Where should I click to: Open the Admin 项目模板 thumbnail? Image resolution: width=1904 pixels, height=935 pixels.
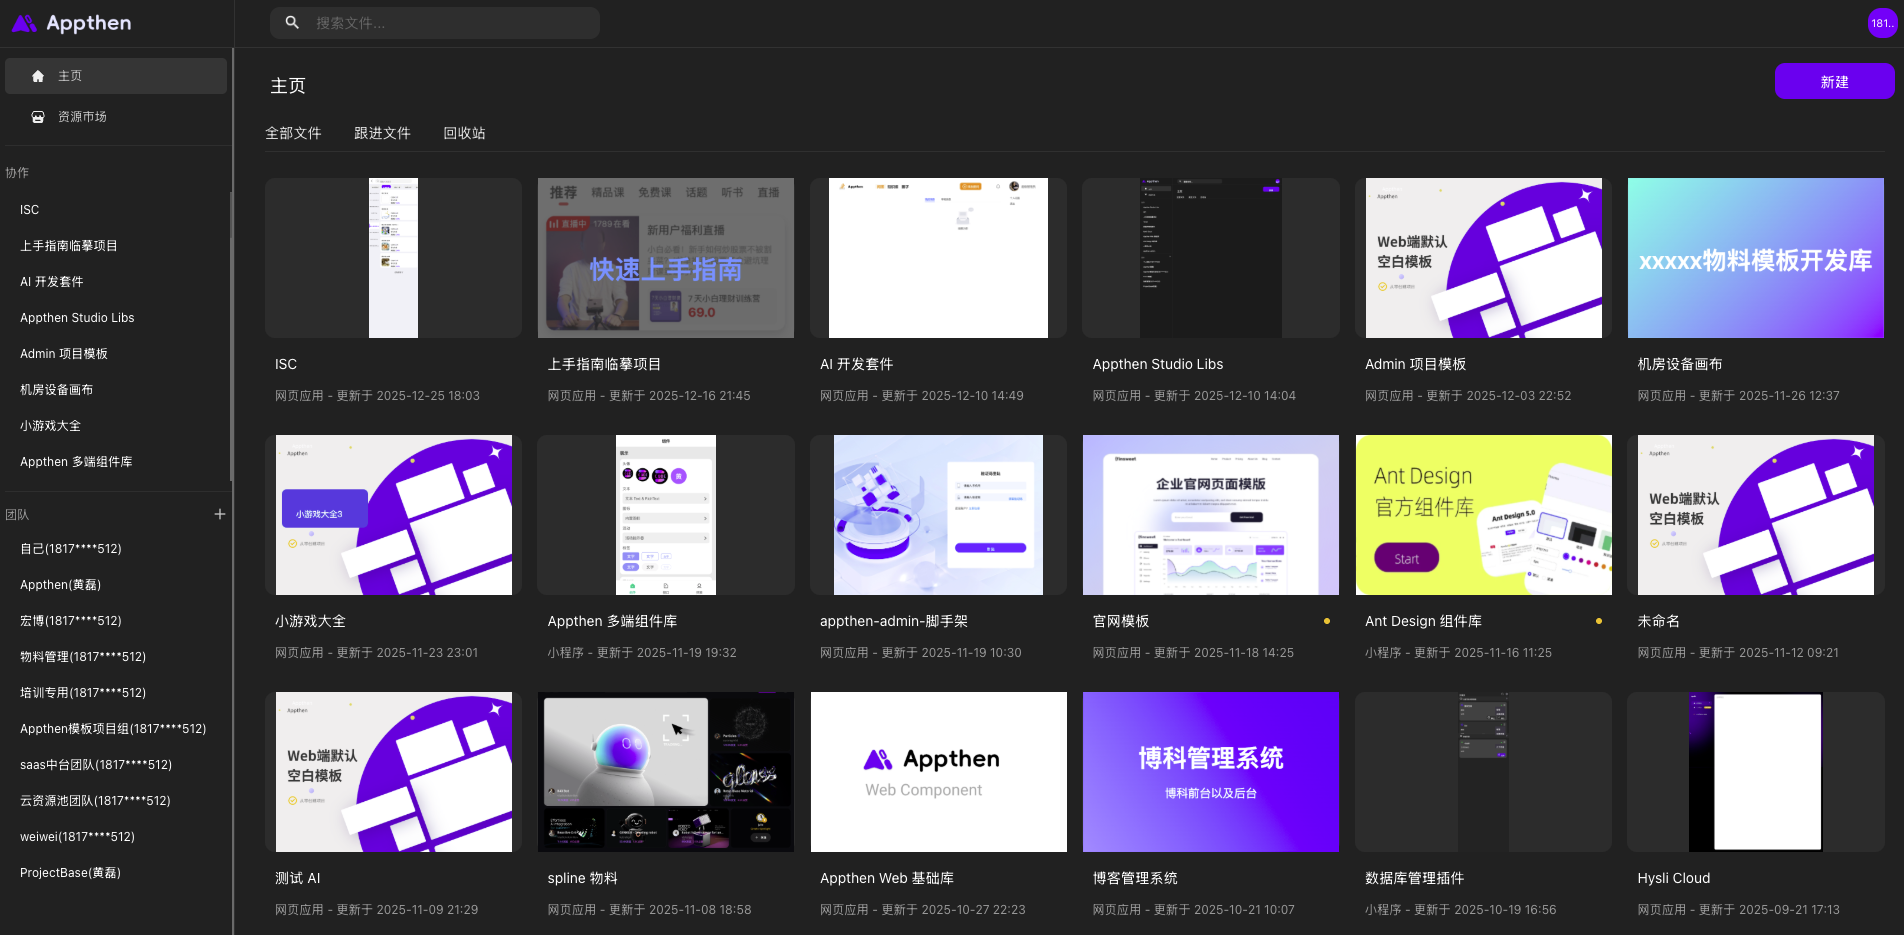pyautogui.click(x=1483, y=258)
